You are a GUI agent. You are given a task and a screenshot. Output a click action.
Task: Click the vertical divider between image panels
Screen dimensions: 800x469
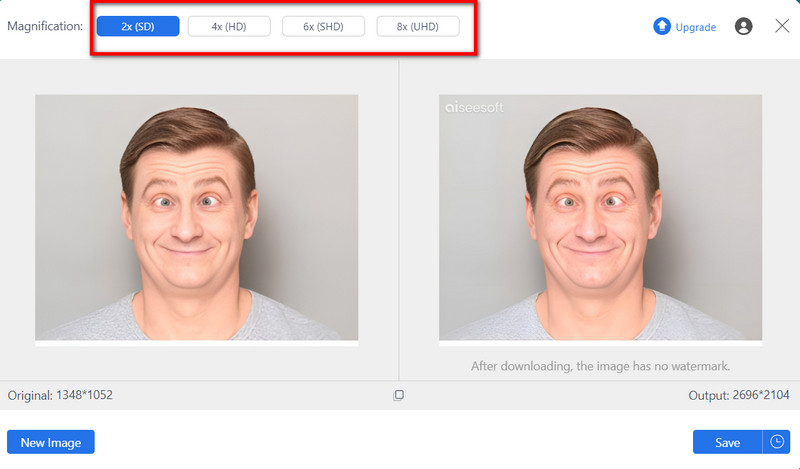399,220
